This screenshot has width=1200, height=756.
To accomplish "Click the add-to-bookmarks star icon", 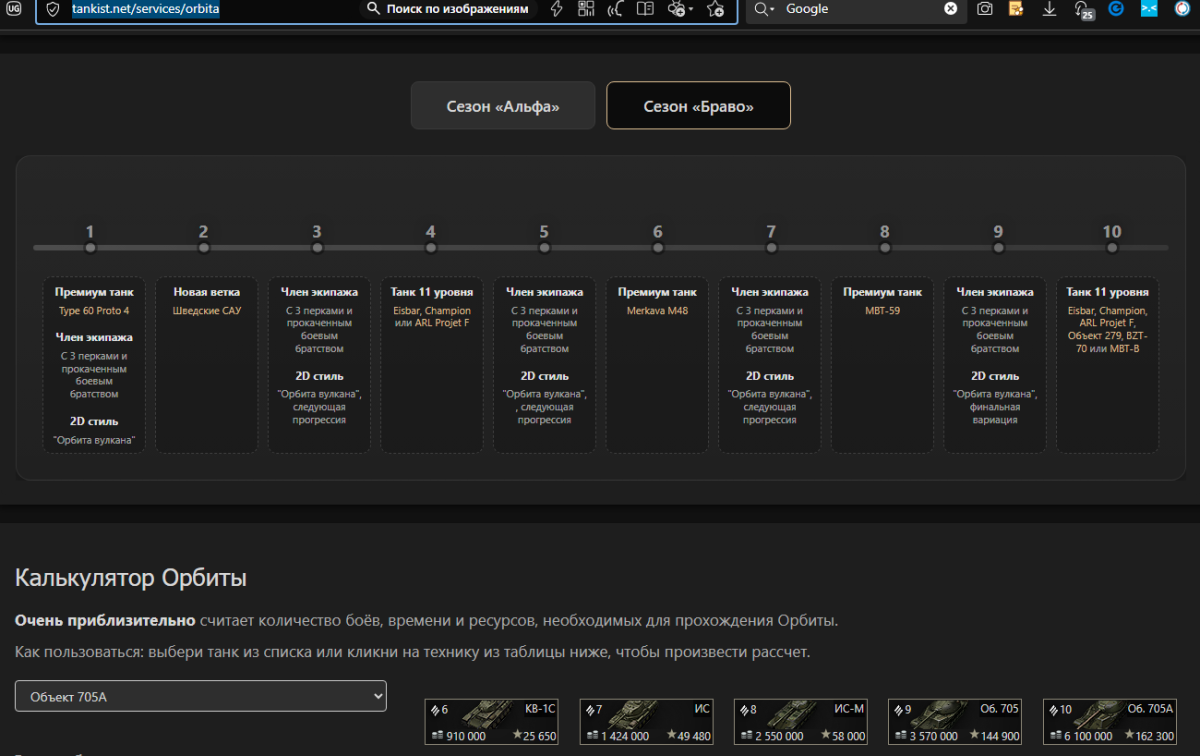I will click(x=715, y=9).
